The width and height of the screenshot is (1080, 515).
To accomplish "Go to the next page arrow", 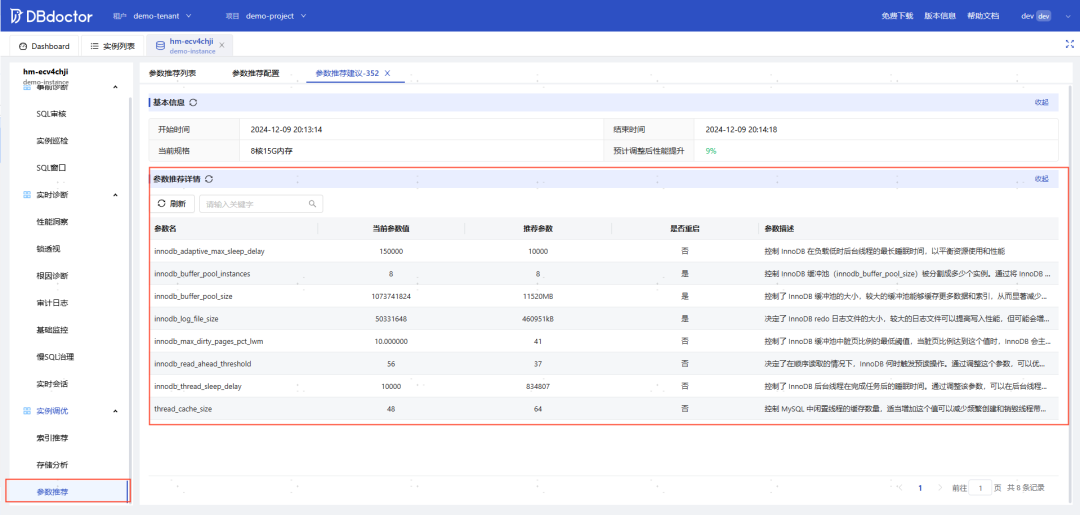I will click(x=939, y=487).
